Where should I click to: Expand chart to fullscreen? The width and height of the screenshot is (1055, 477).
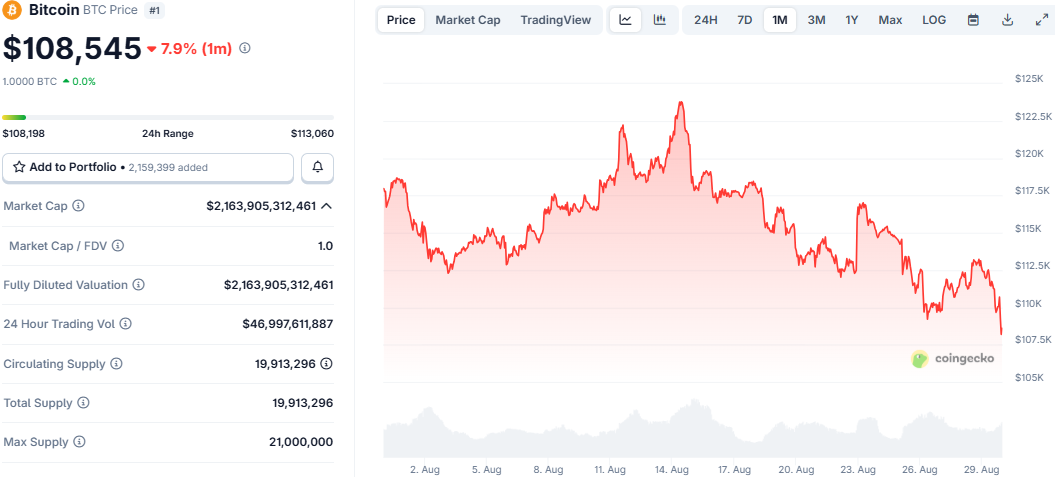click(1041, 20)
